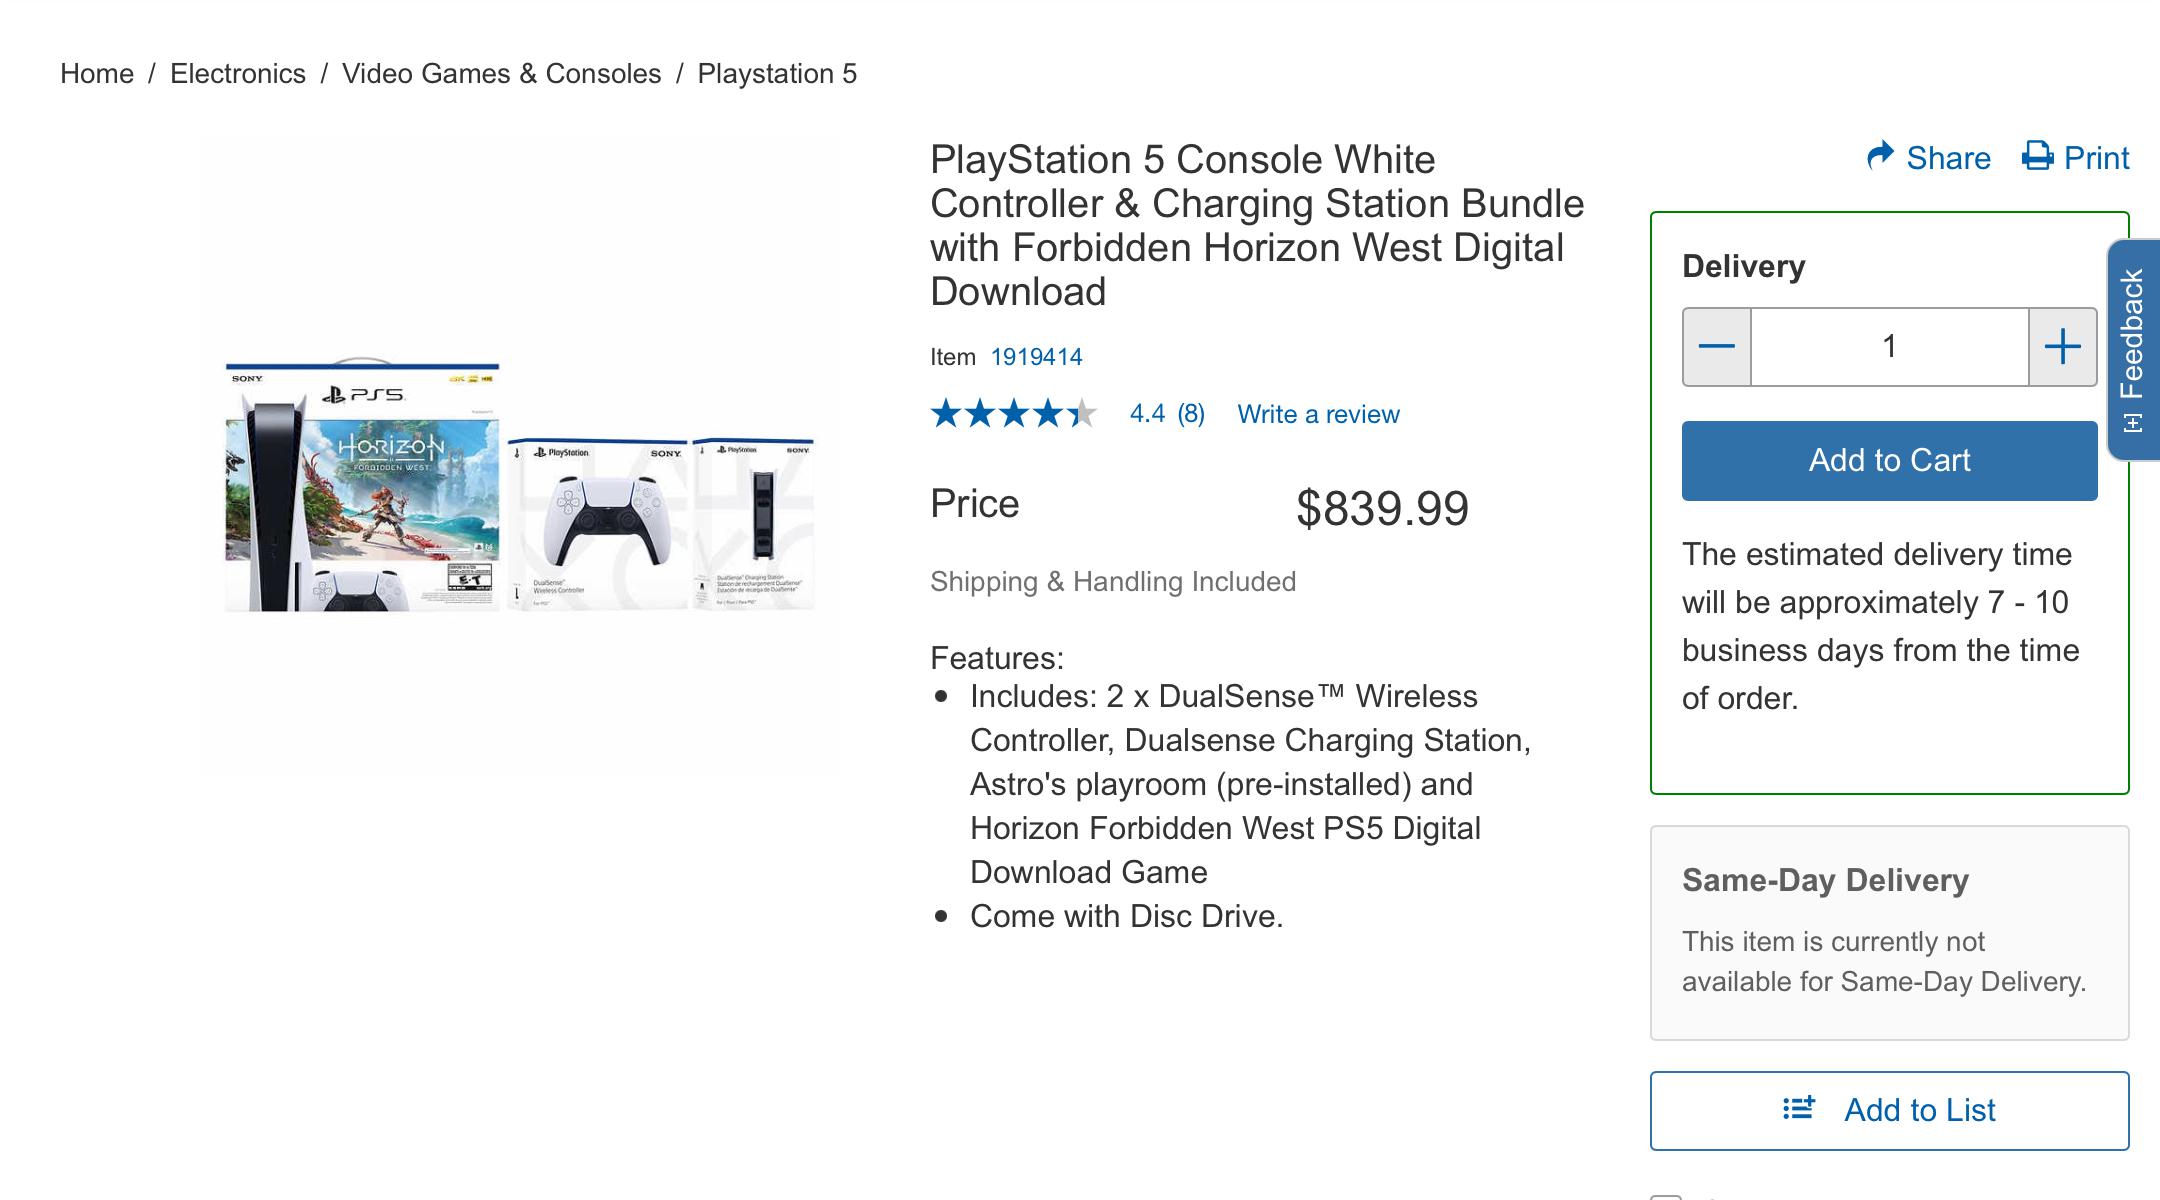Image resolution: width=2160 pixels, height=1200 pixels.
Task: Open Video Games & Consoles breadcrumb
Action: [x=502, y=73]
